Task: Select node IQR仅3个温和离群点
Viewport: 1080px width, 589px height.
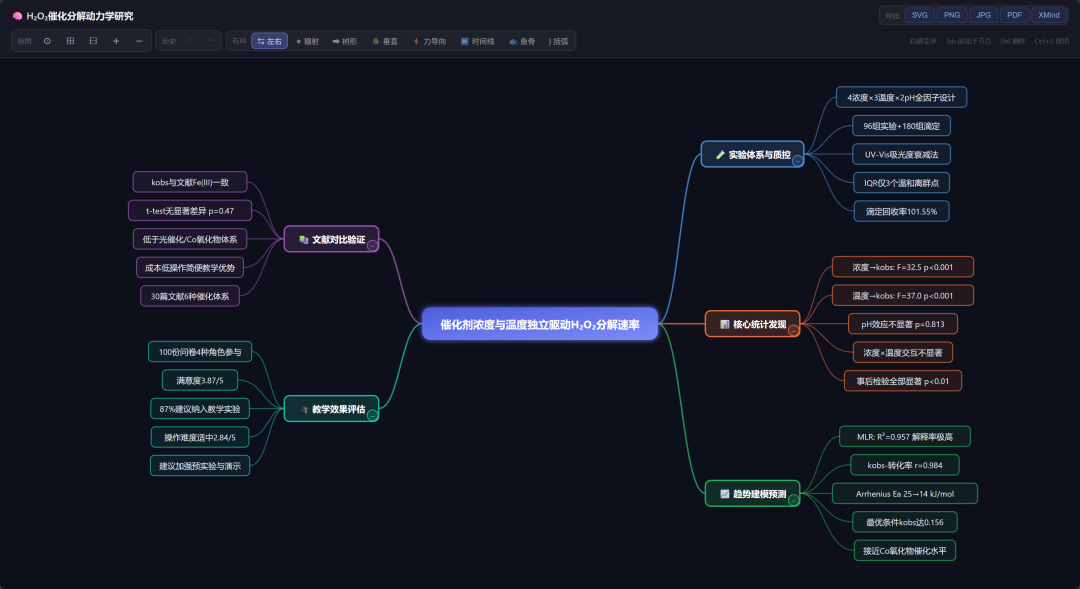Action: (x=901, y=183)
